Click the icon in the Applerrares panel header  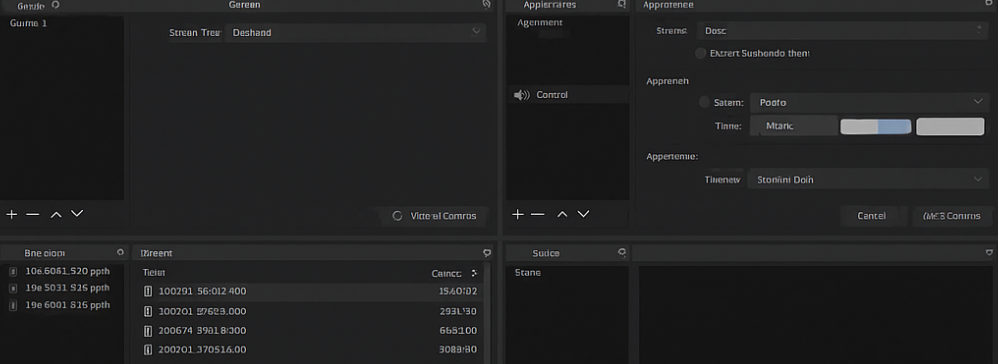tap(622, 4)
